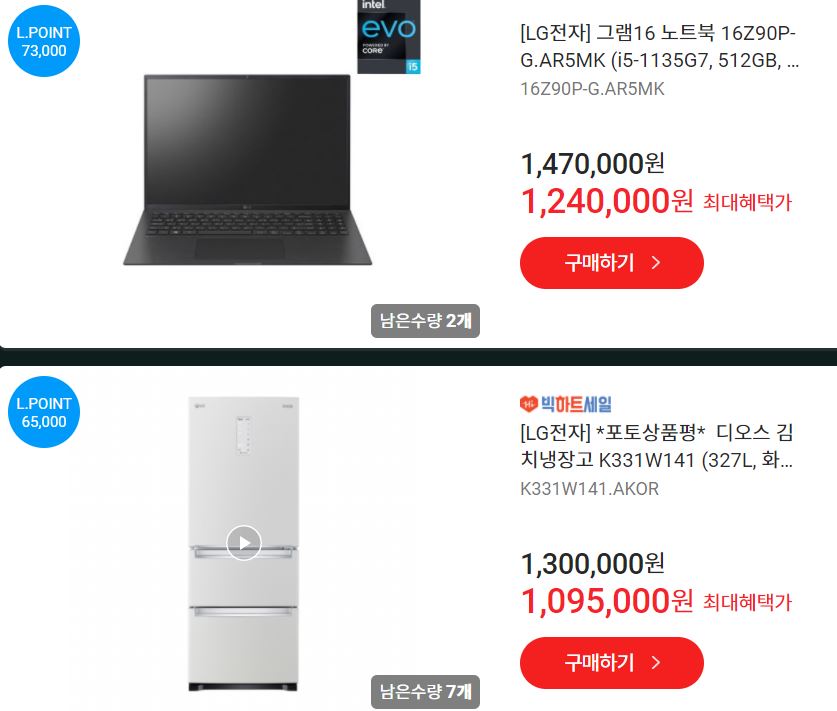Open the white kimchi refrigerator image
The image size is (837, 711).
tap(243, 544)
